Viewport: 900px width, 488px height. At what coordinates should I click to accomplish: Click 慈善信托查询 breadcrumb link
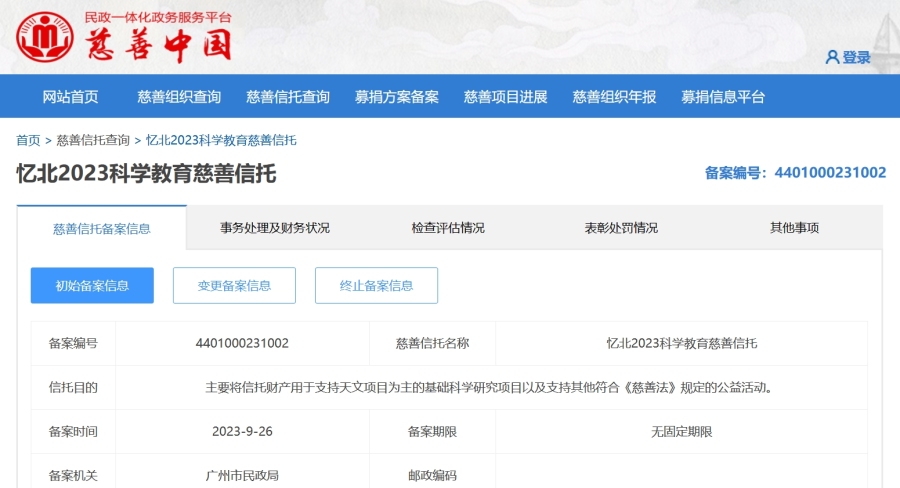93,140
